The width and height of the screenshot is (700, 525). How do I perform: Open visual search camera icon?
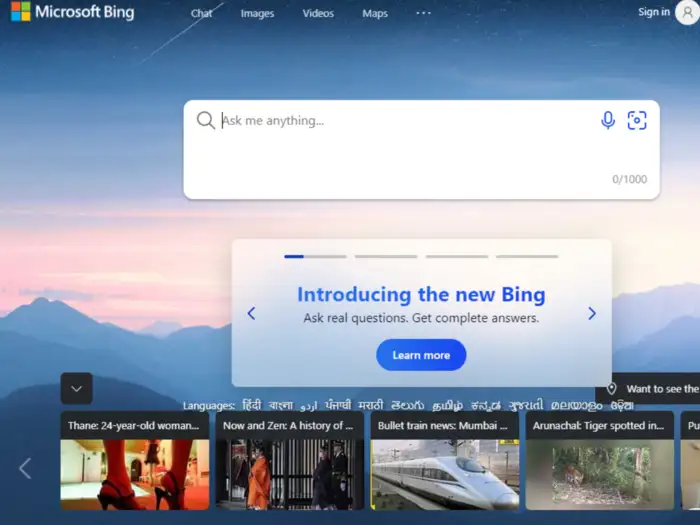click(x=637, y=120)
